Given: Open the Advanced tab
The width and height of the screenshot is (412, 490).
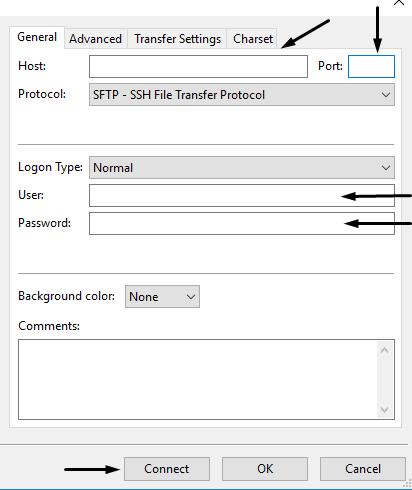Looking at the screenshot, I should (95, 39).
